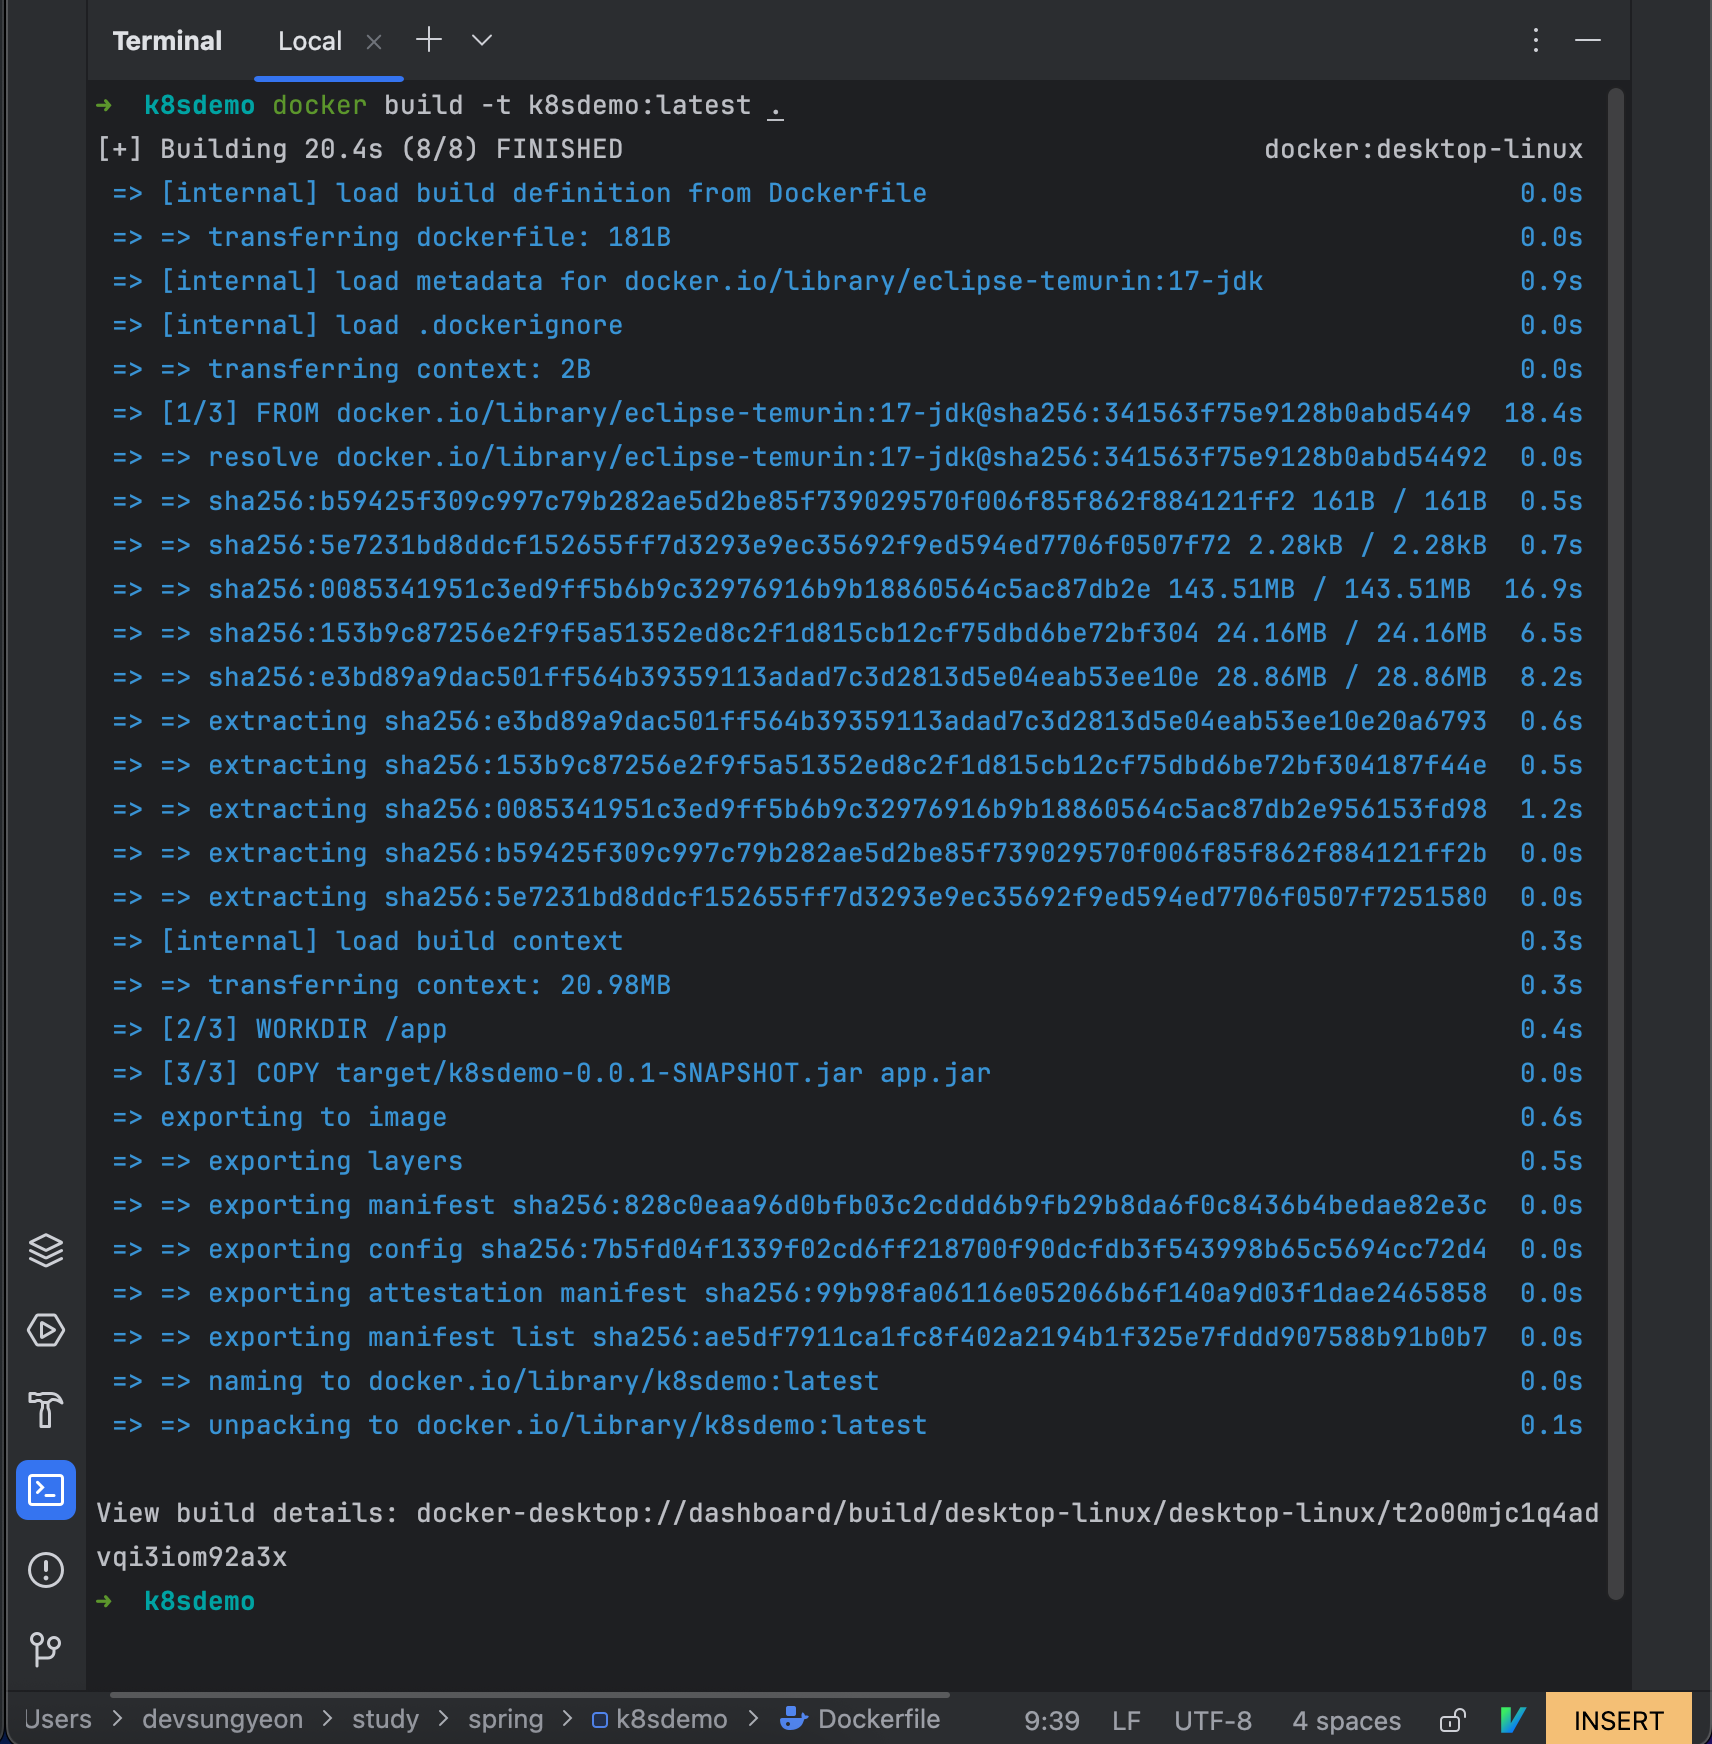Open terminal options three-dot menu

click(1536, 40)
